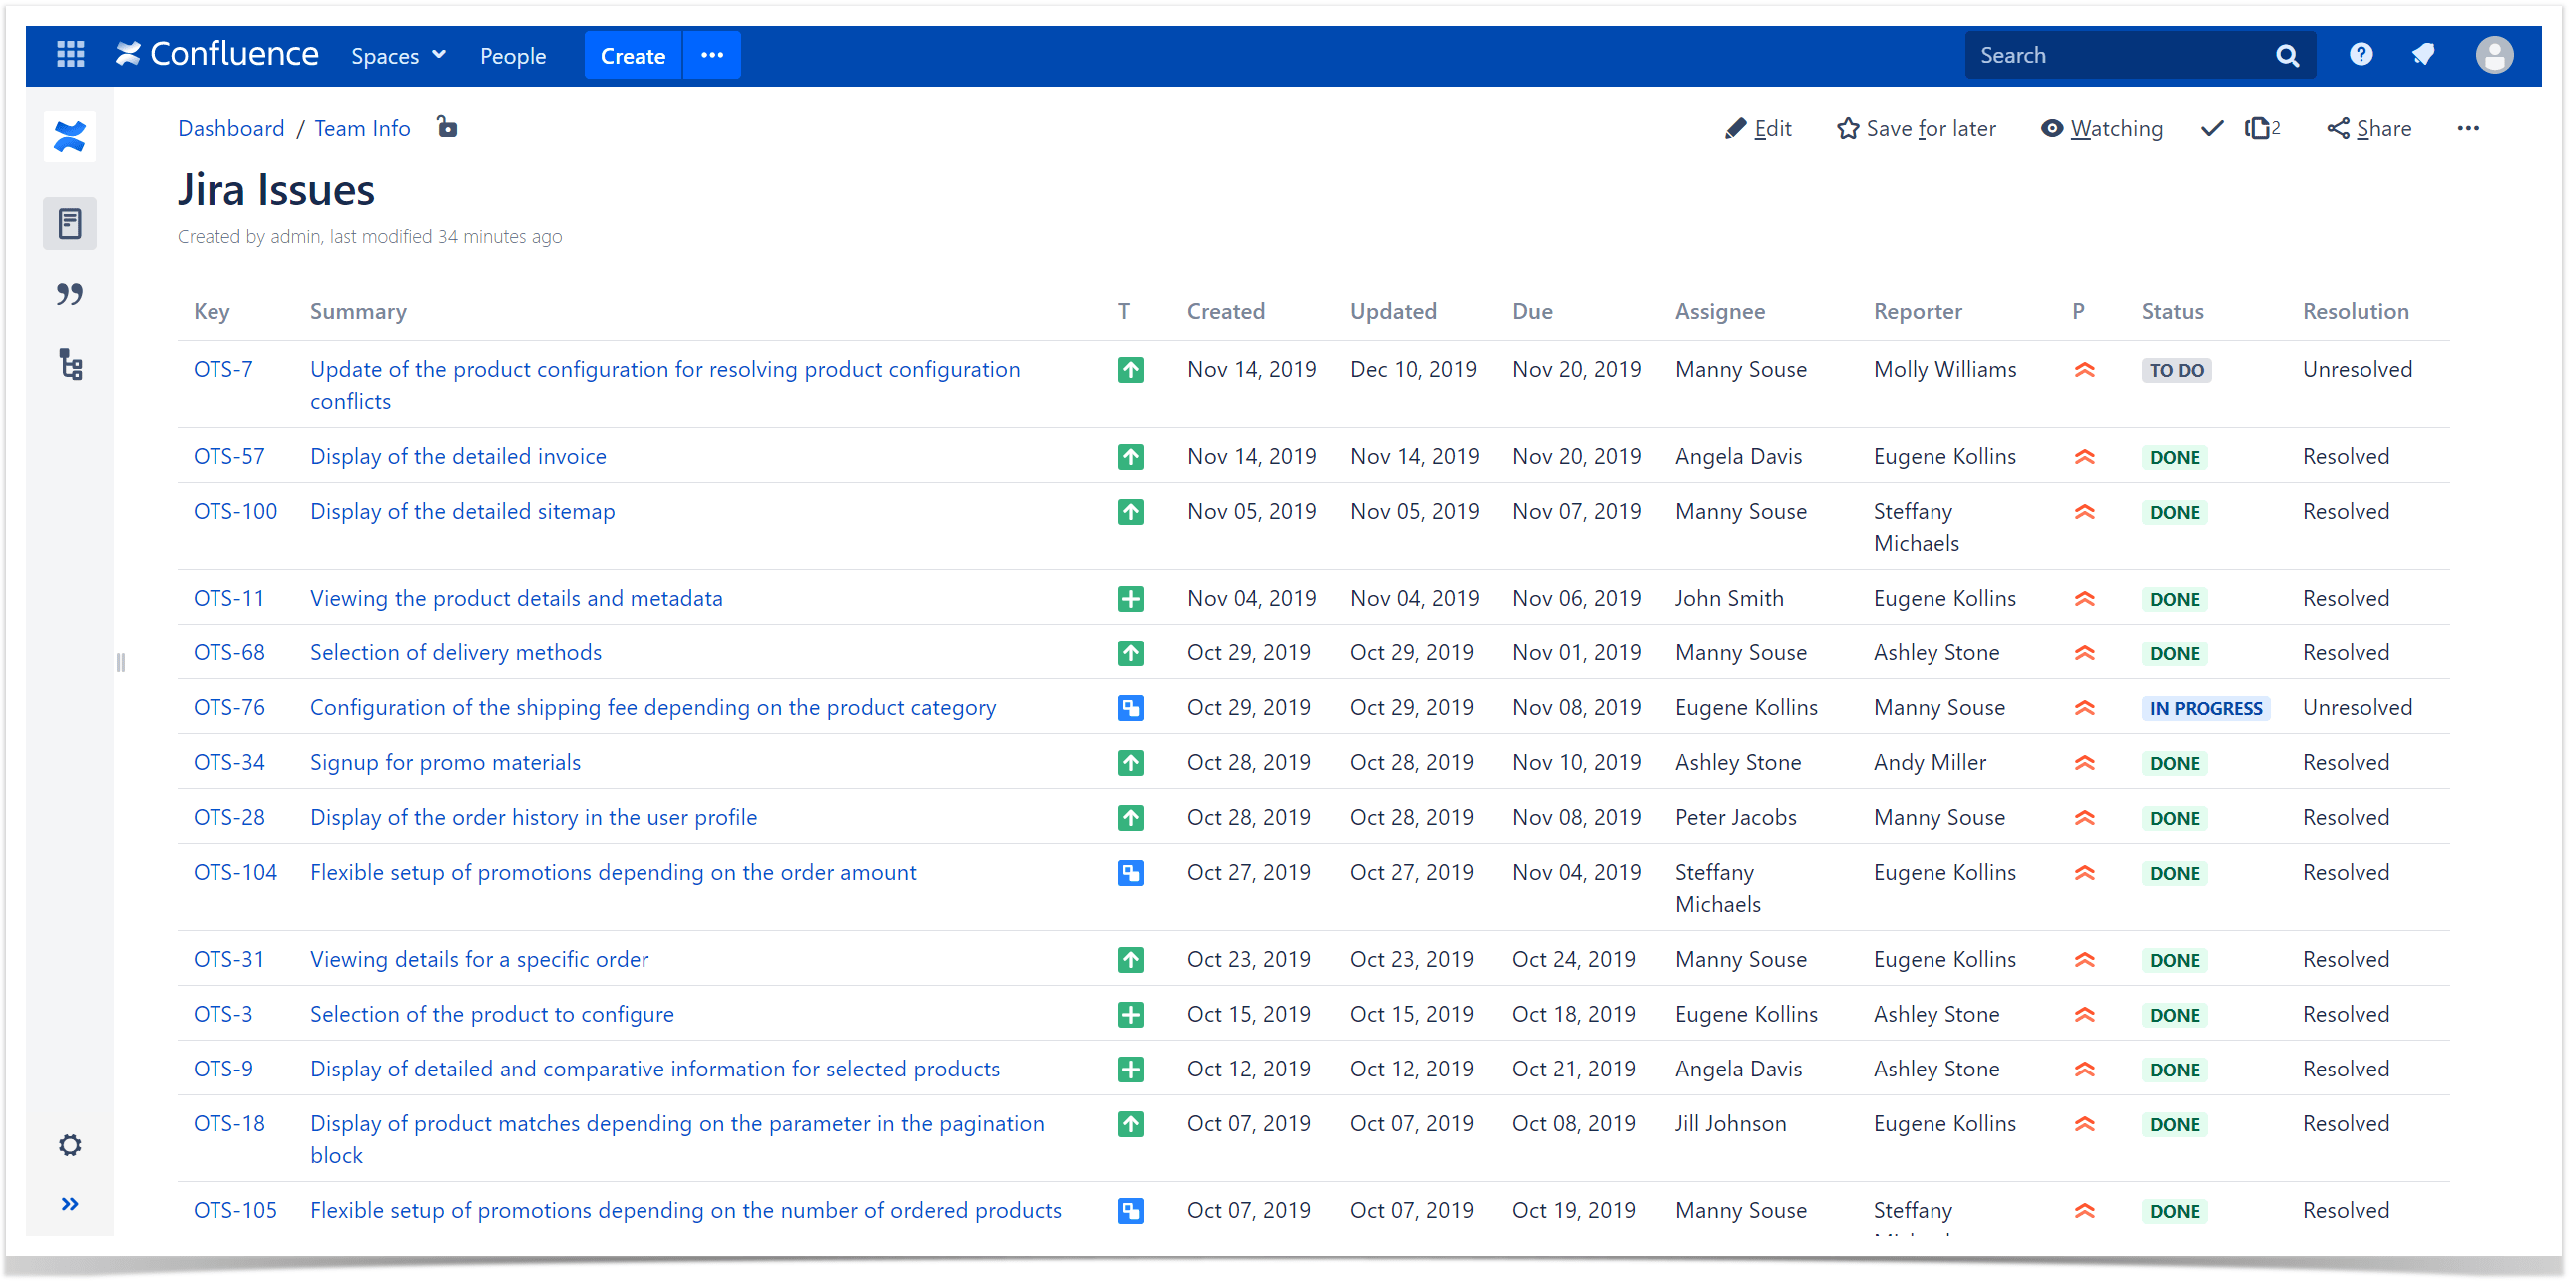Click the page restrictions lock icon
Screen dimensions: 2576x1285
tap(447, 127)
